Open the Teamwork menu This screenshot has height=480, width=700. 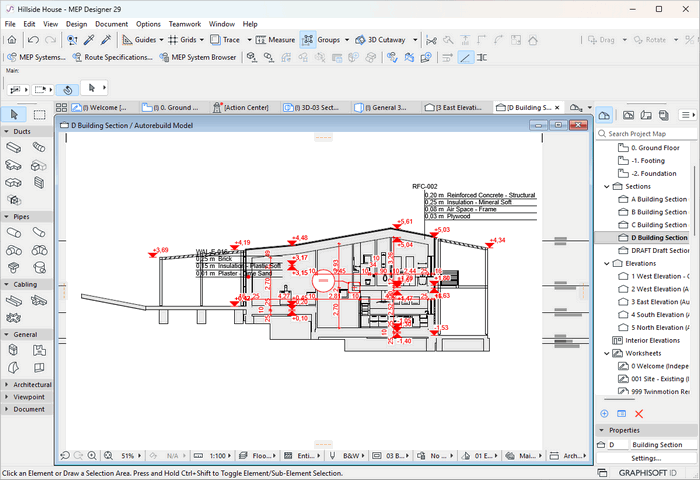pos(184,23)
